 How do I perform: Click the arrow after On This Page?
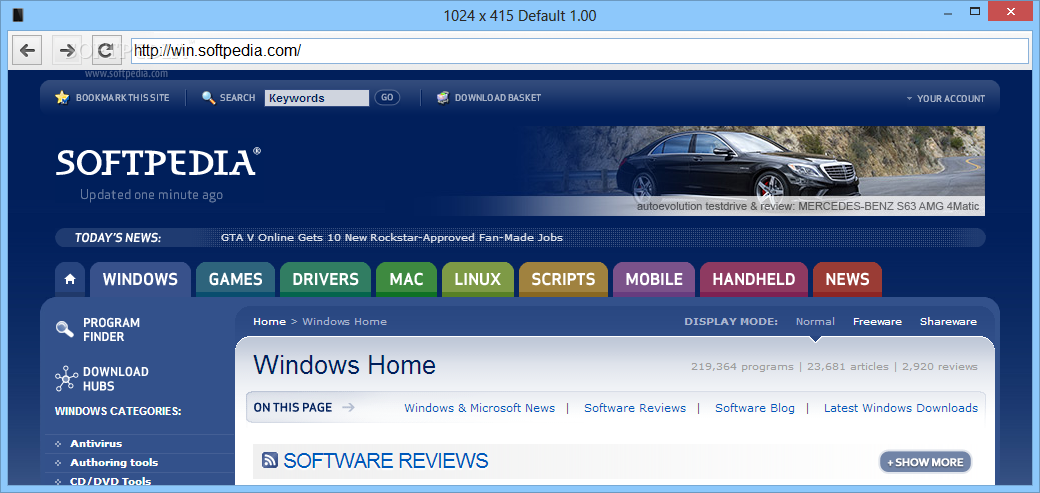(348, 407)
